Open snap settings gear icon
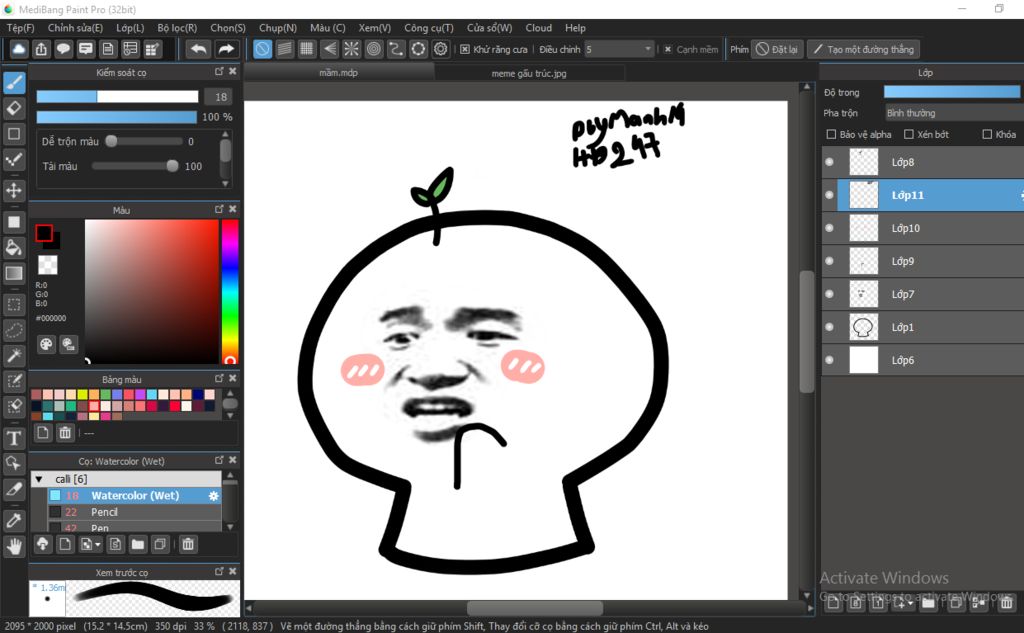 click(441, 49)
